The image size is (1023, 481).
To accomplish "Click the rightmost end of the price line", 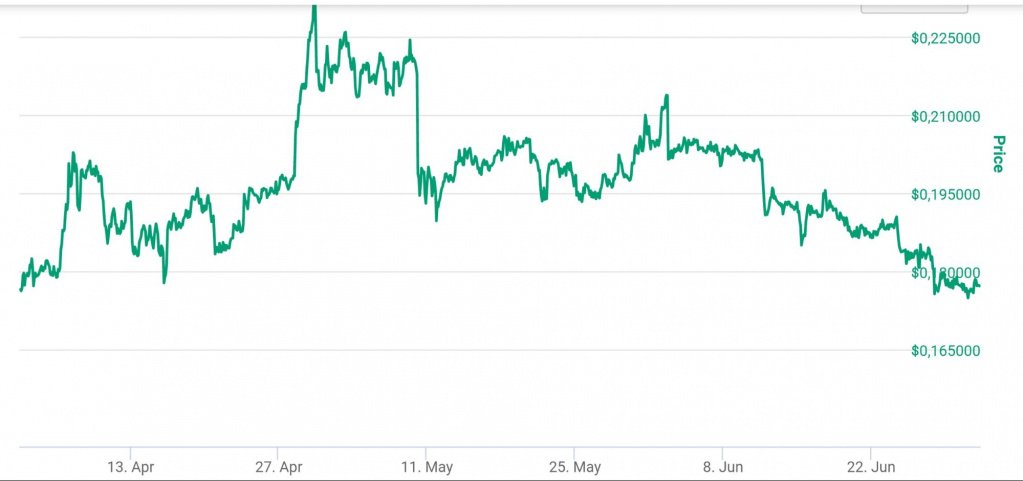I will pos(979,287).
